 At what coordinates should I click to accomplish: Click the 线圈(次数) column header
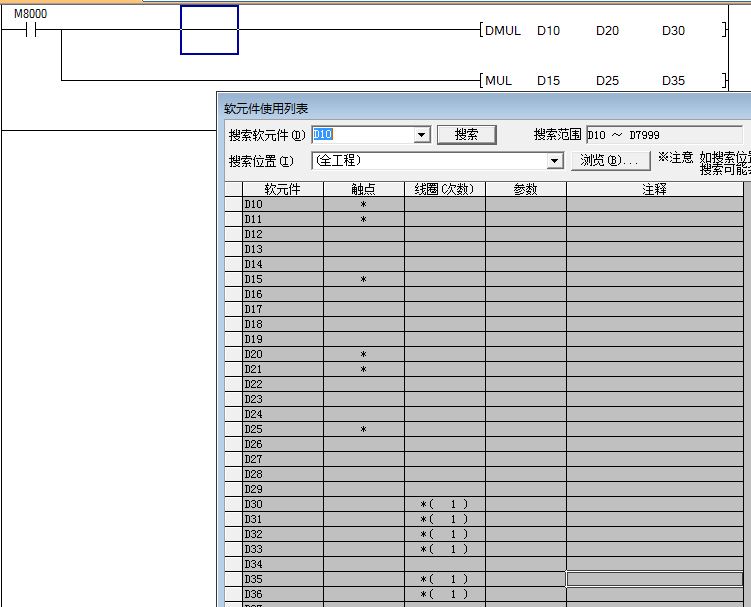[444, 189]
